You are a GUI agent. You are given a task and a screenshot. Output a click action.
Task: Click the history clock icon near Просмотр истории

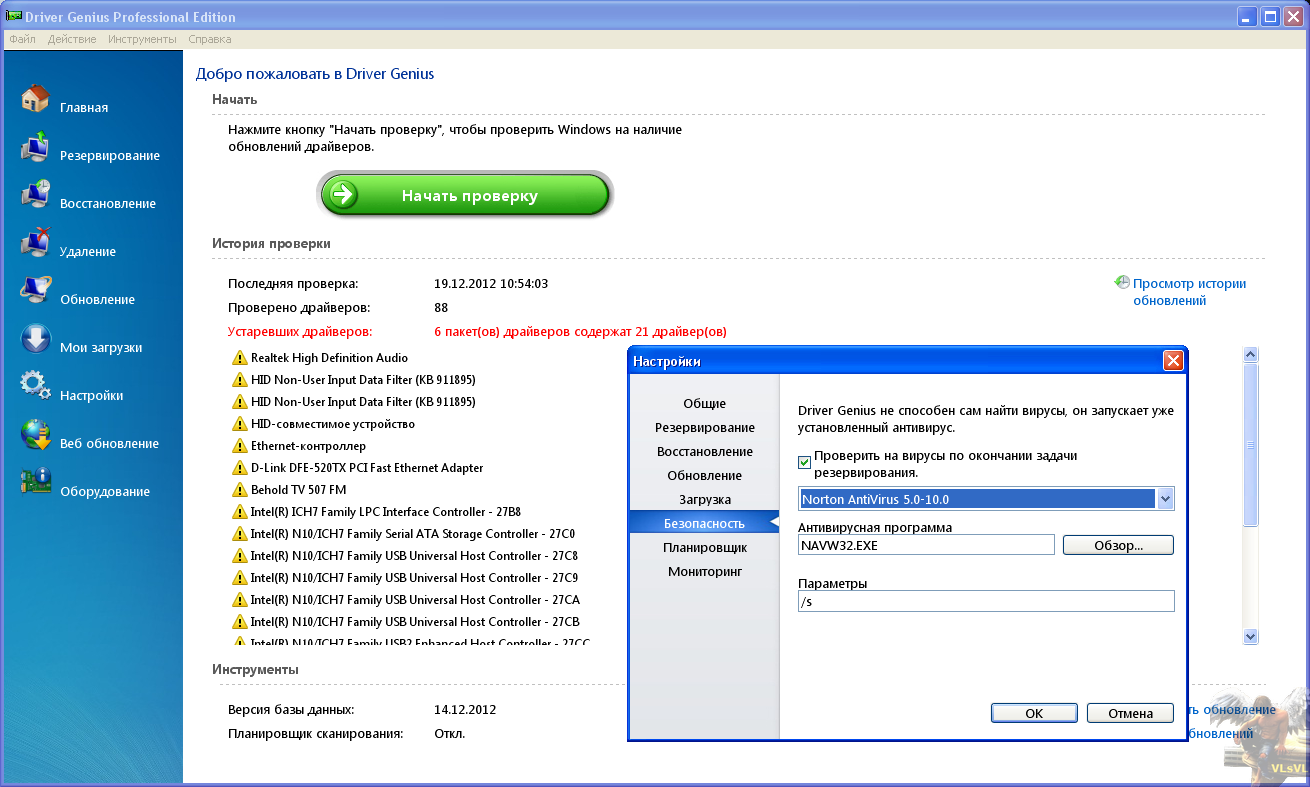tap(1122, 283)
